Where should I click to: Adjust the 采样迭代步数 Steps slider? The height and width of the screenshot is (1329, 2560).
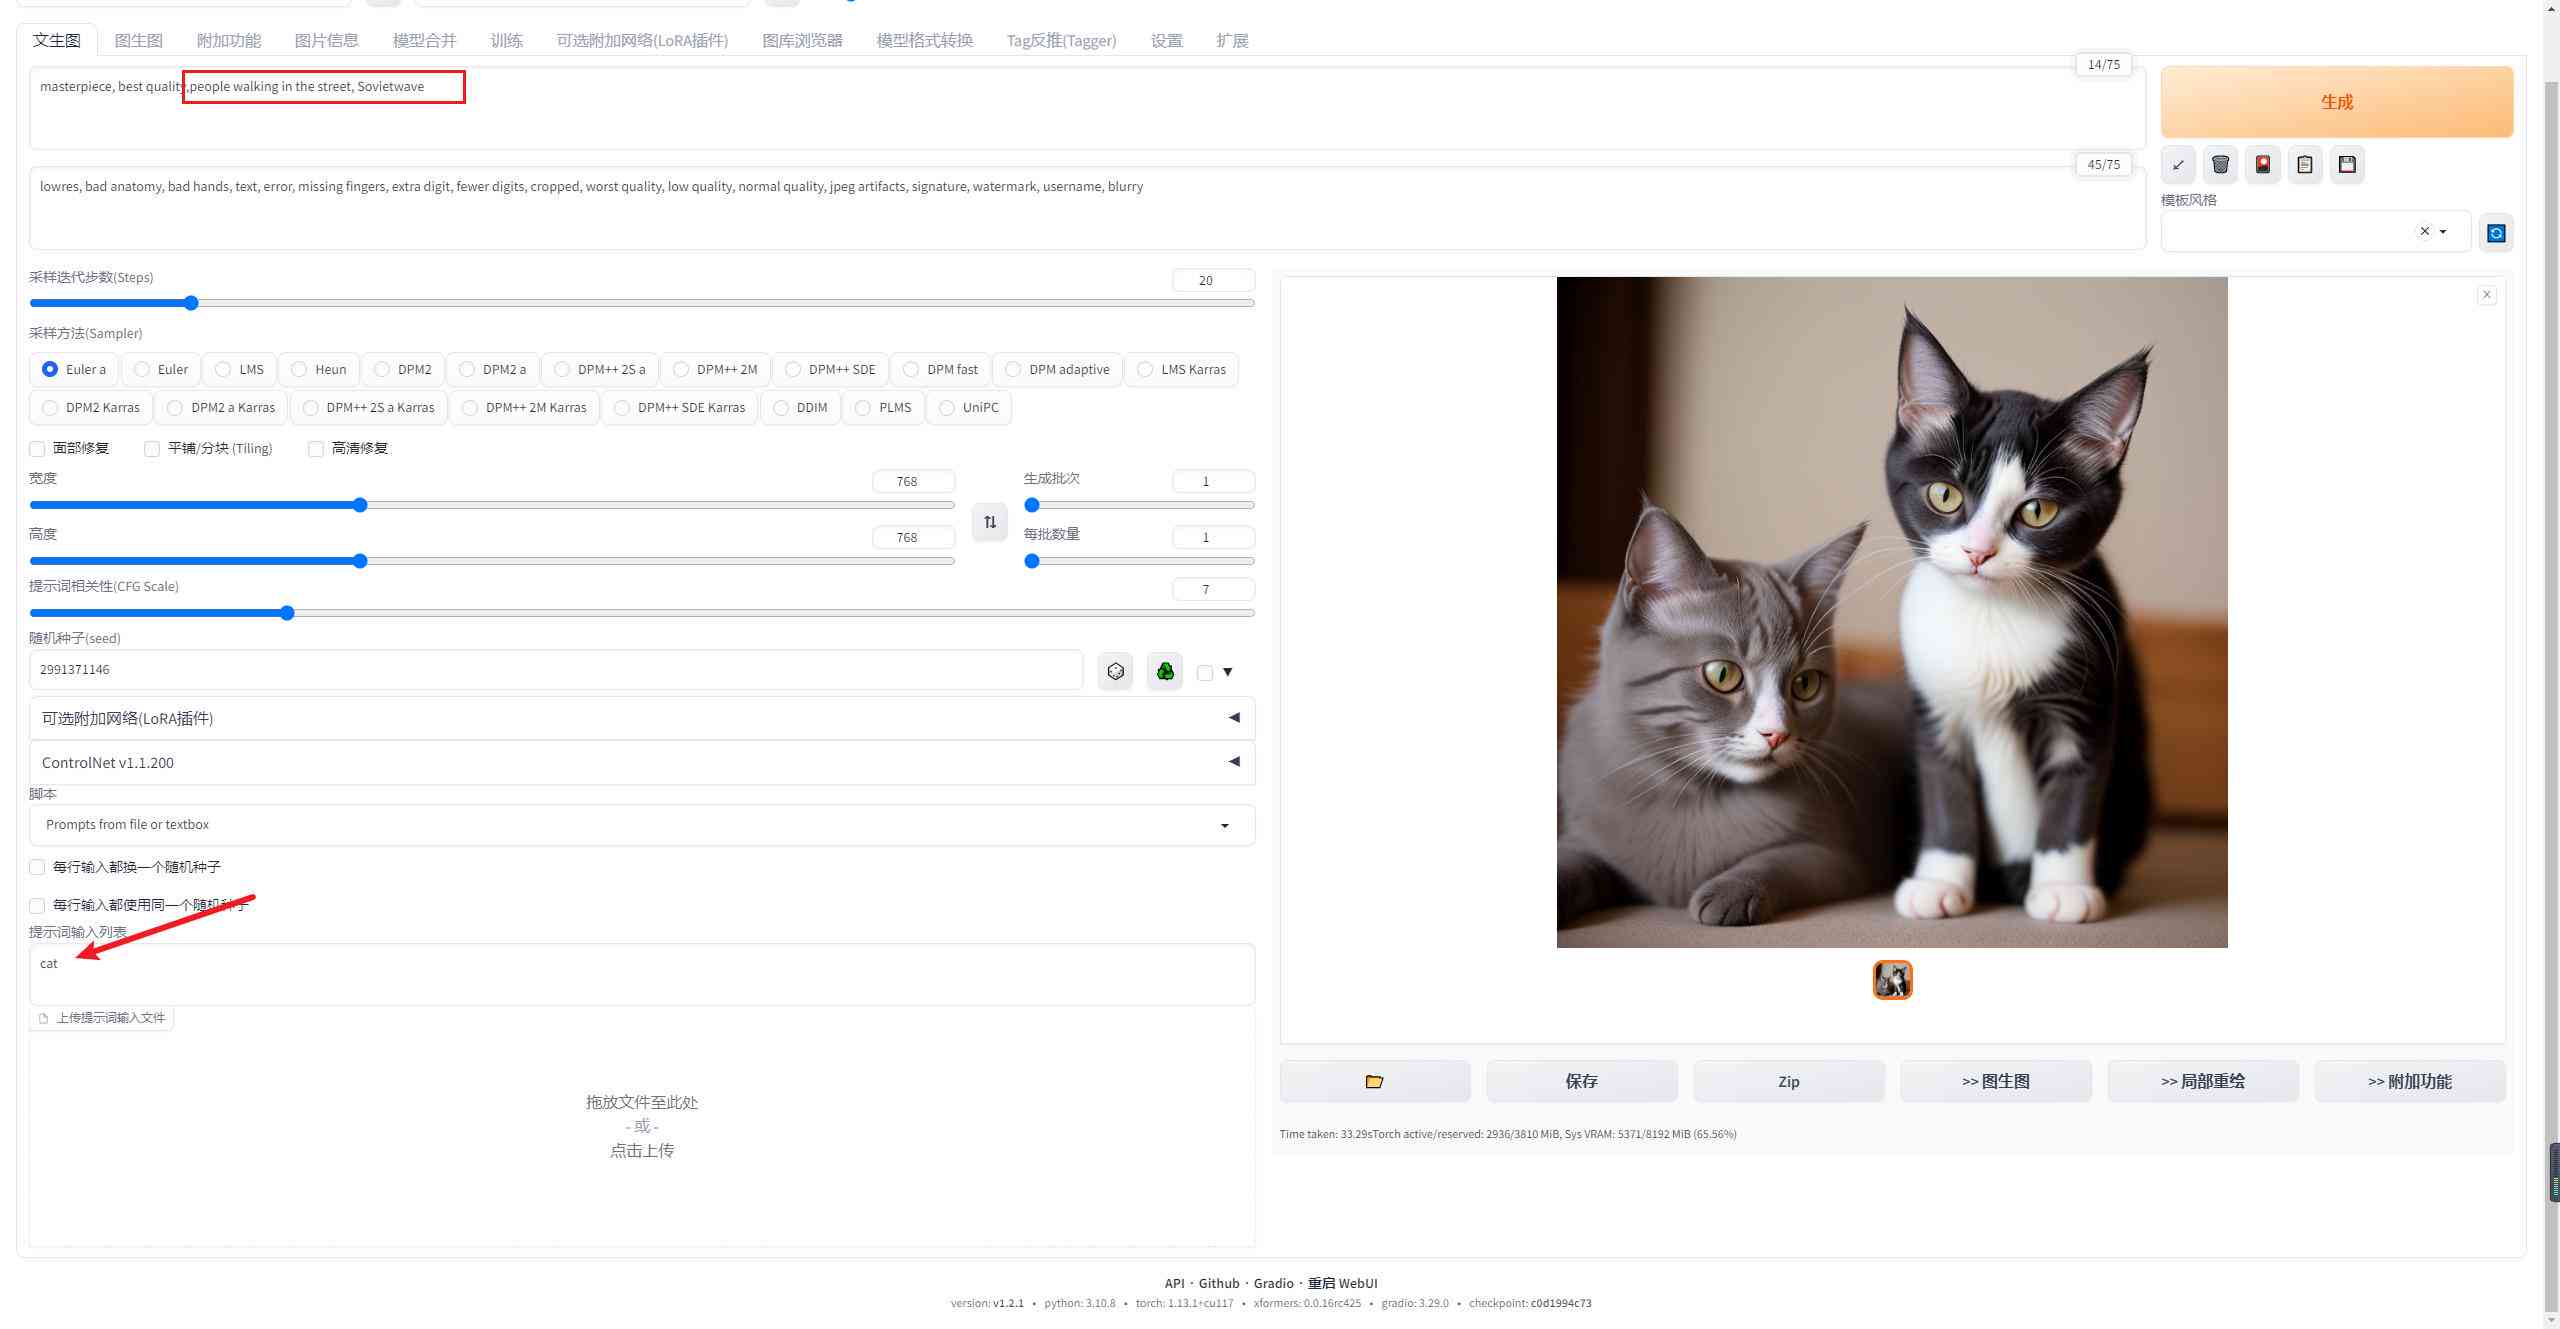[x=642, y=303]
